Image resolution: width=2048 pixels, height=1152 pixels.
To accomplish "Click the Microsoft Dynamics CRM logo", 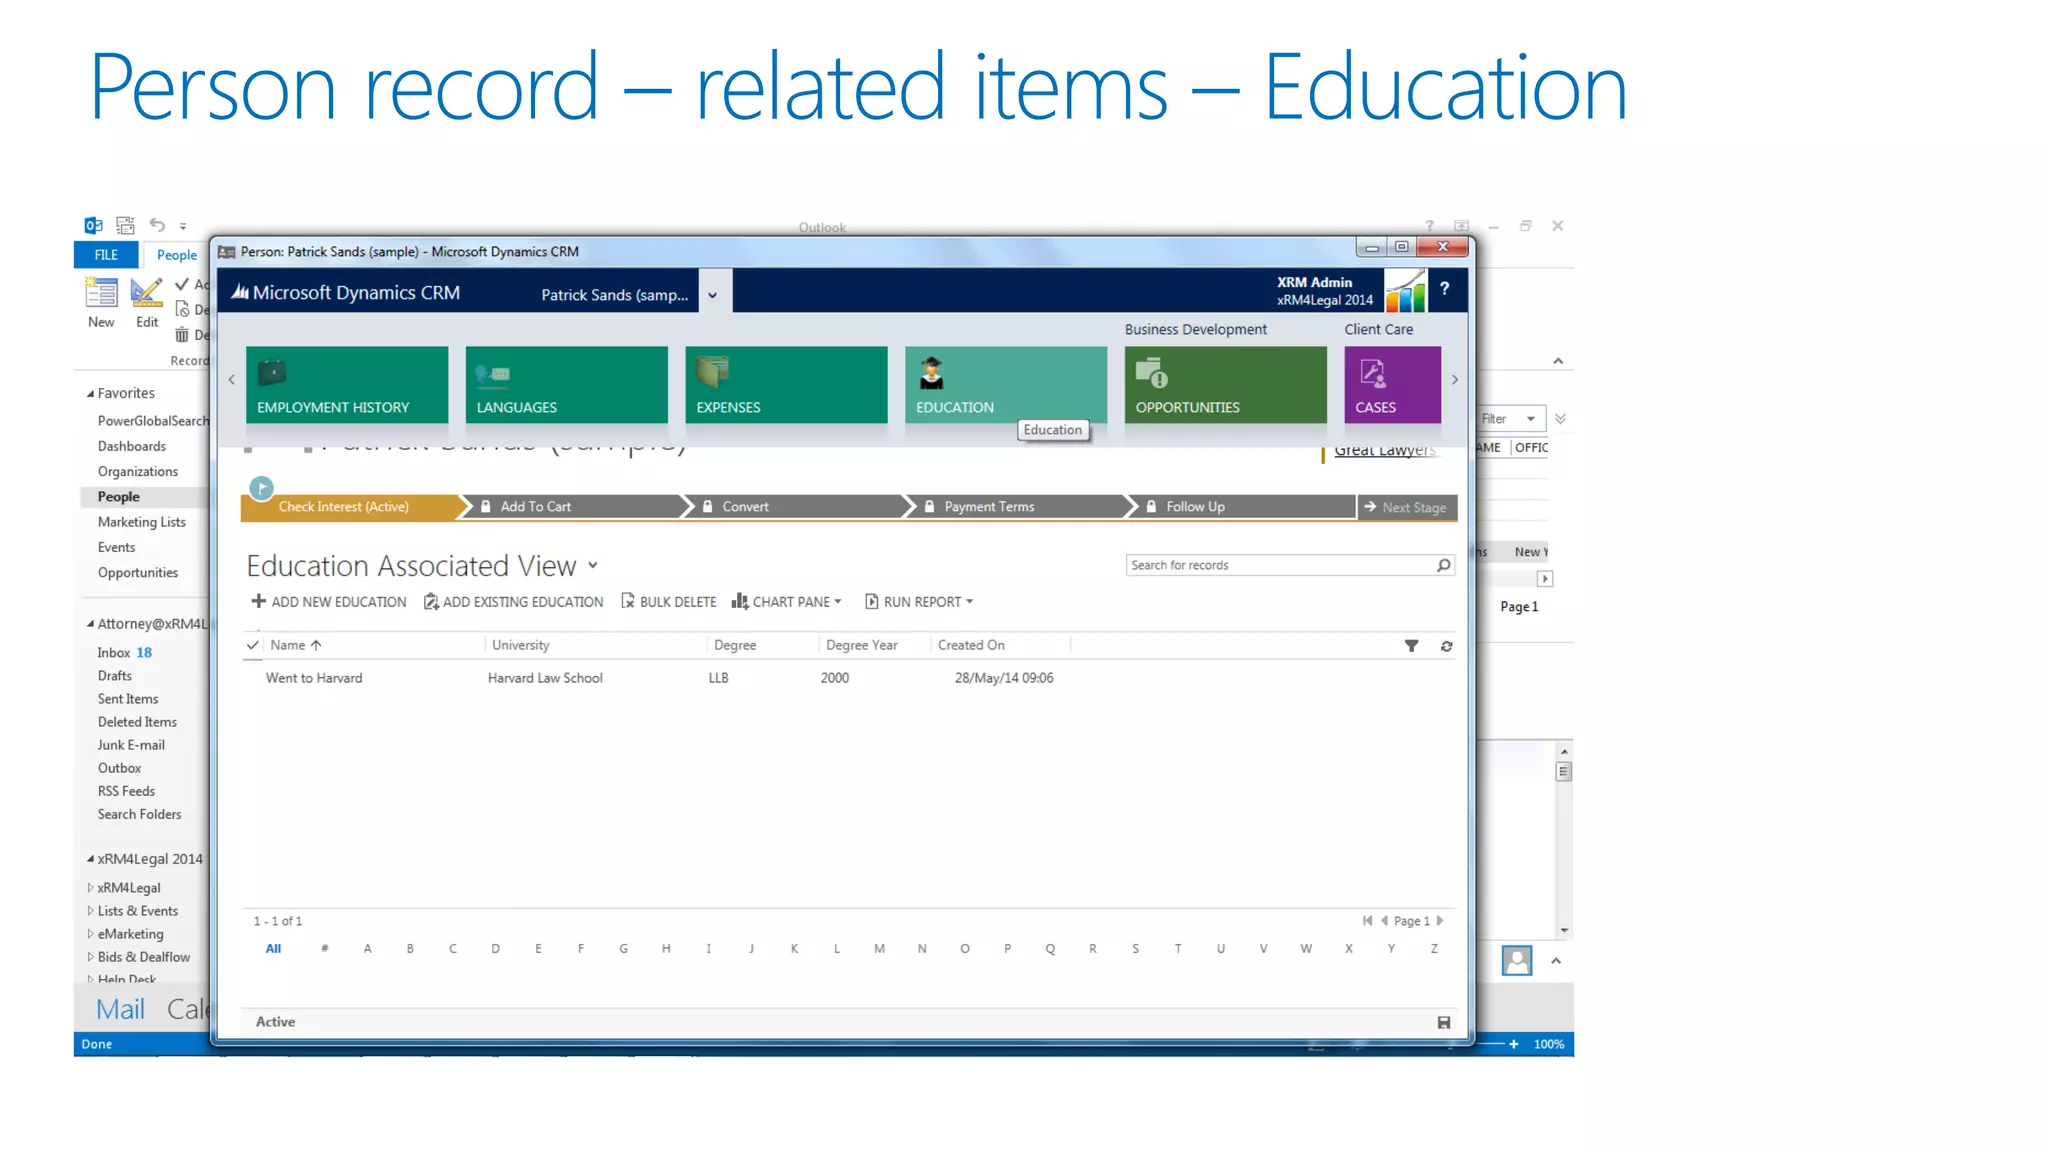I will [346, 292].
